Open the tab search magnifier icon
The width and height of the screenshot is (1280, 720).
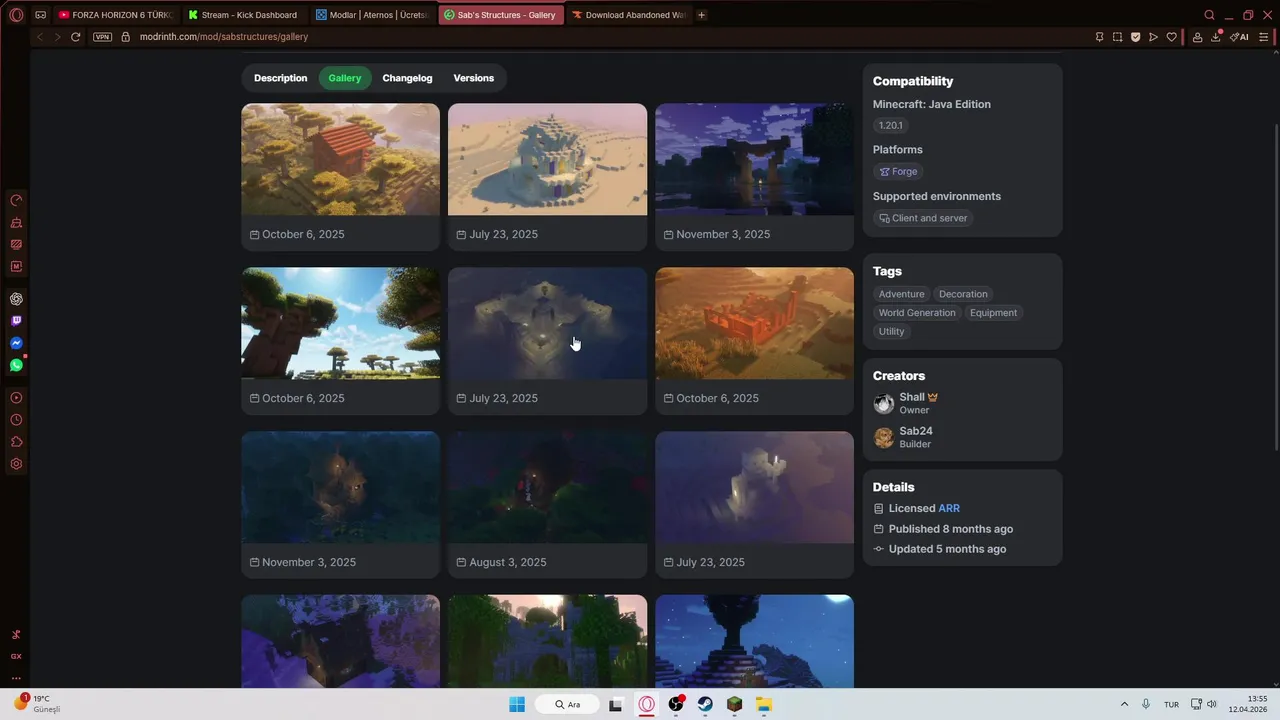(1209, 15)
